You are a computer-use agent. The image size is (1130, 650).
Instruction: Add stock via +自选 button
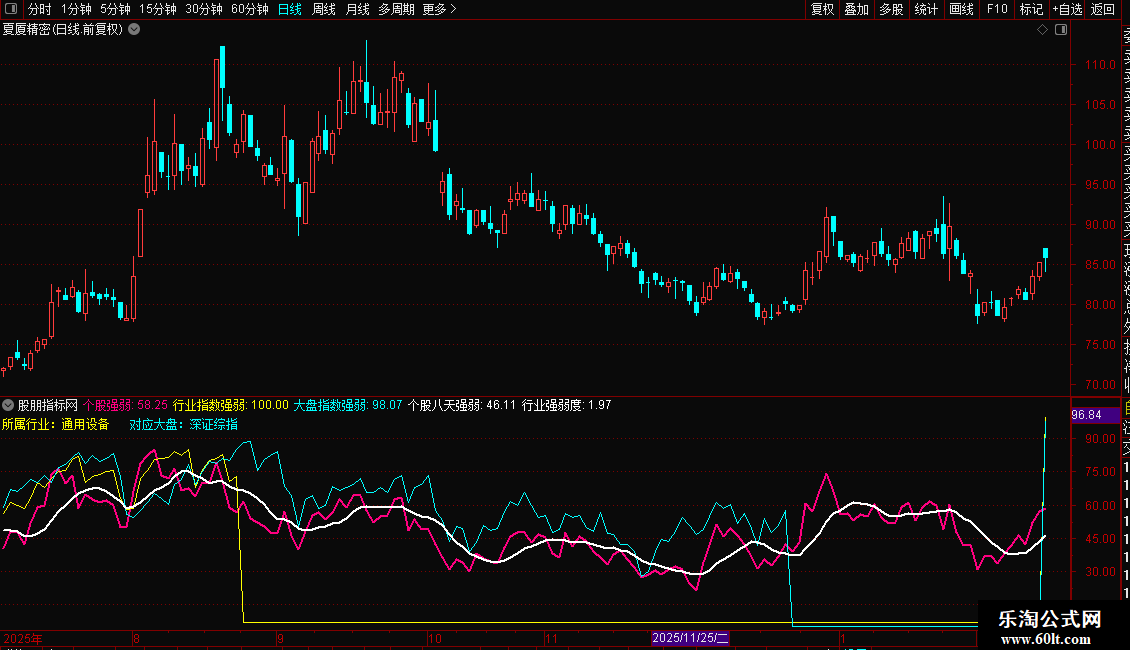point(1067,10)
